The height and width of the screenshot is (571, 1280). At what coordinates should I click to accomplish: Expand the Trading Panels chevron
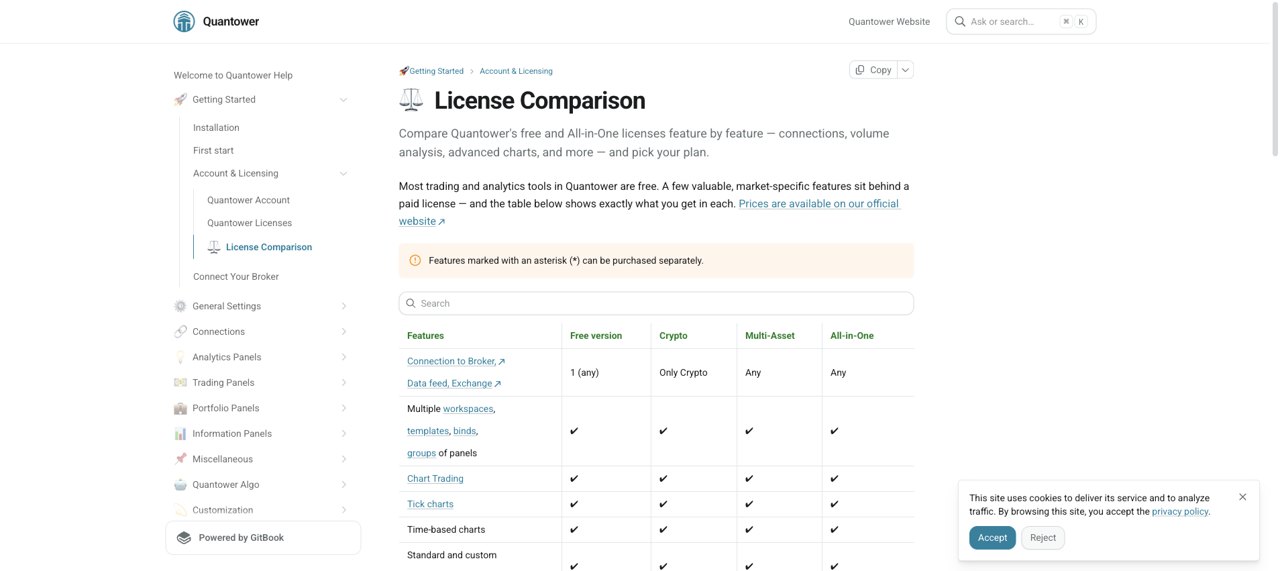pyautogui.click(x=343, y=382)
